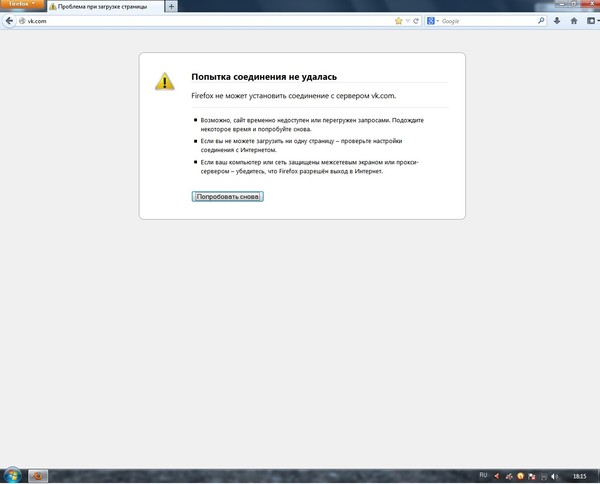This screenshot has width=600, height=484.
Task: Bookmark this page with the star icon
Action: tap(399, 21)
